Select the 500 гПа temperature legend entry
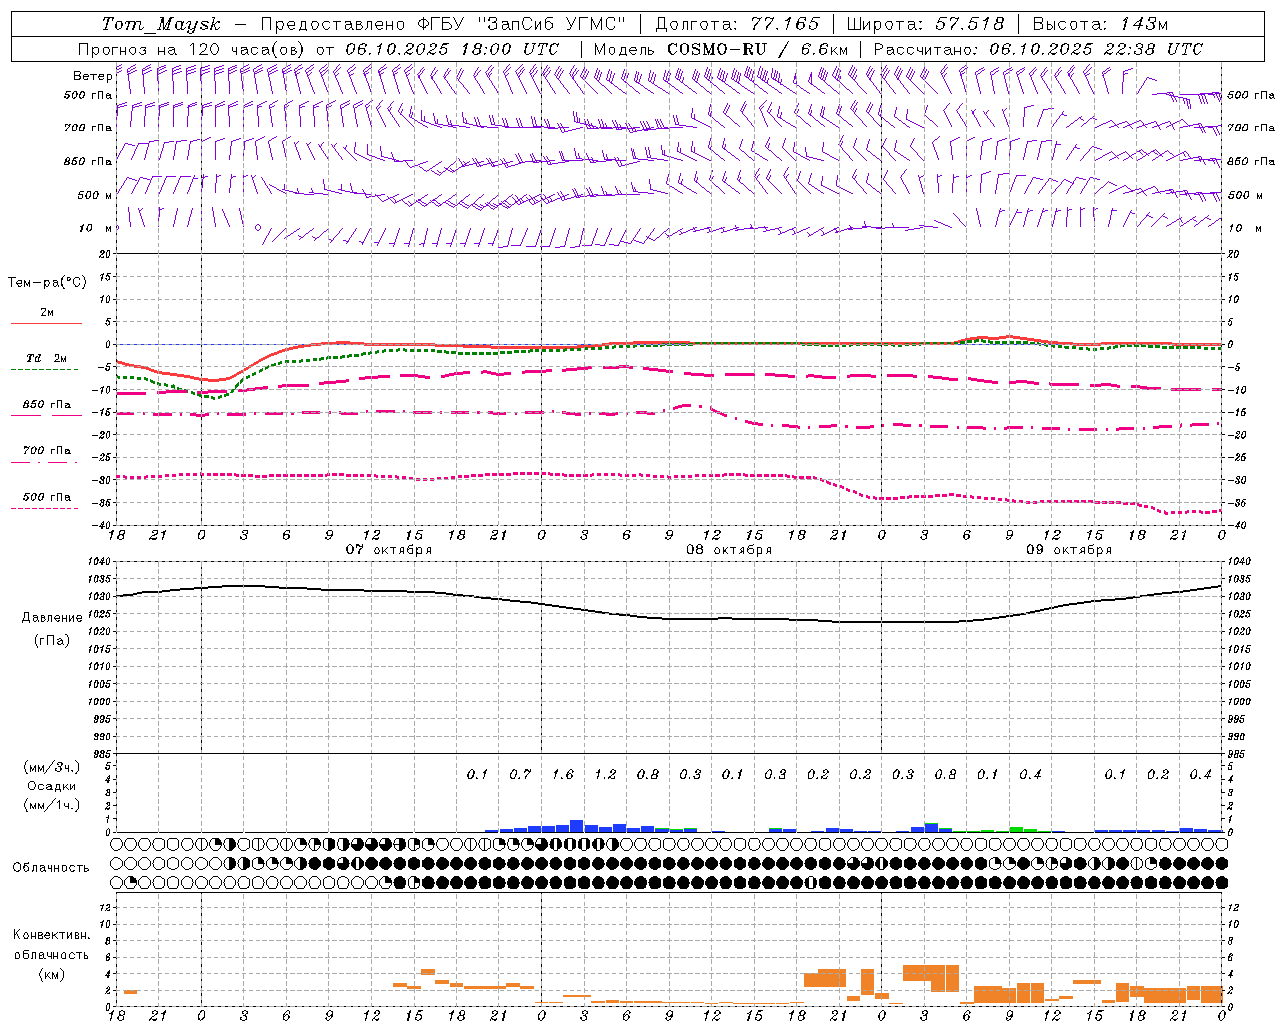This screenshot has height=1024, width=1280. coord(47,497)
